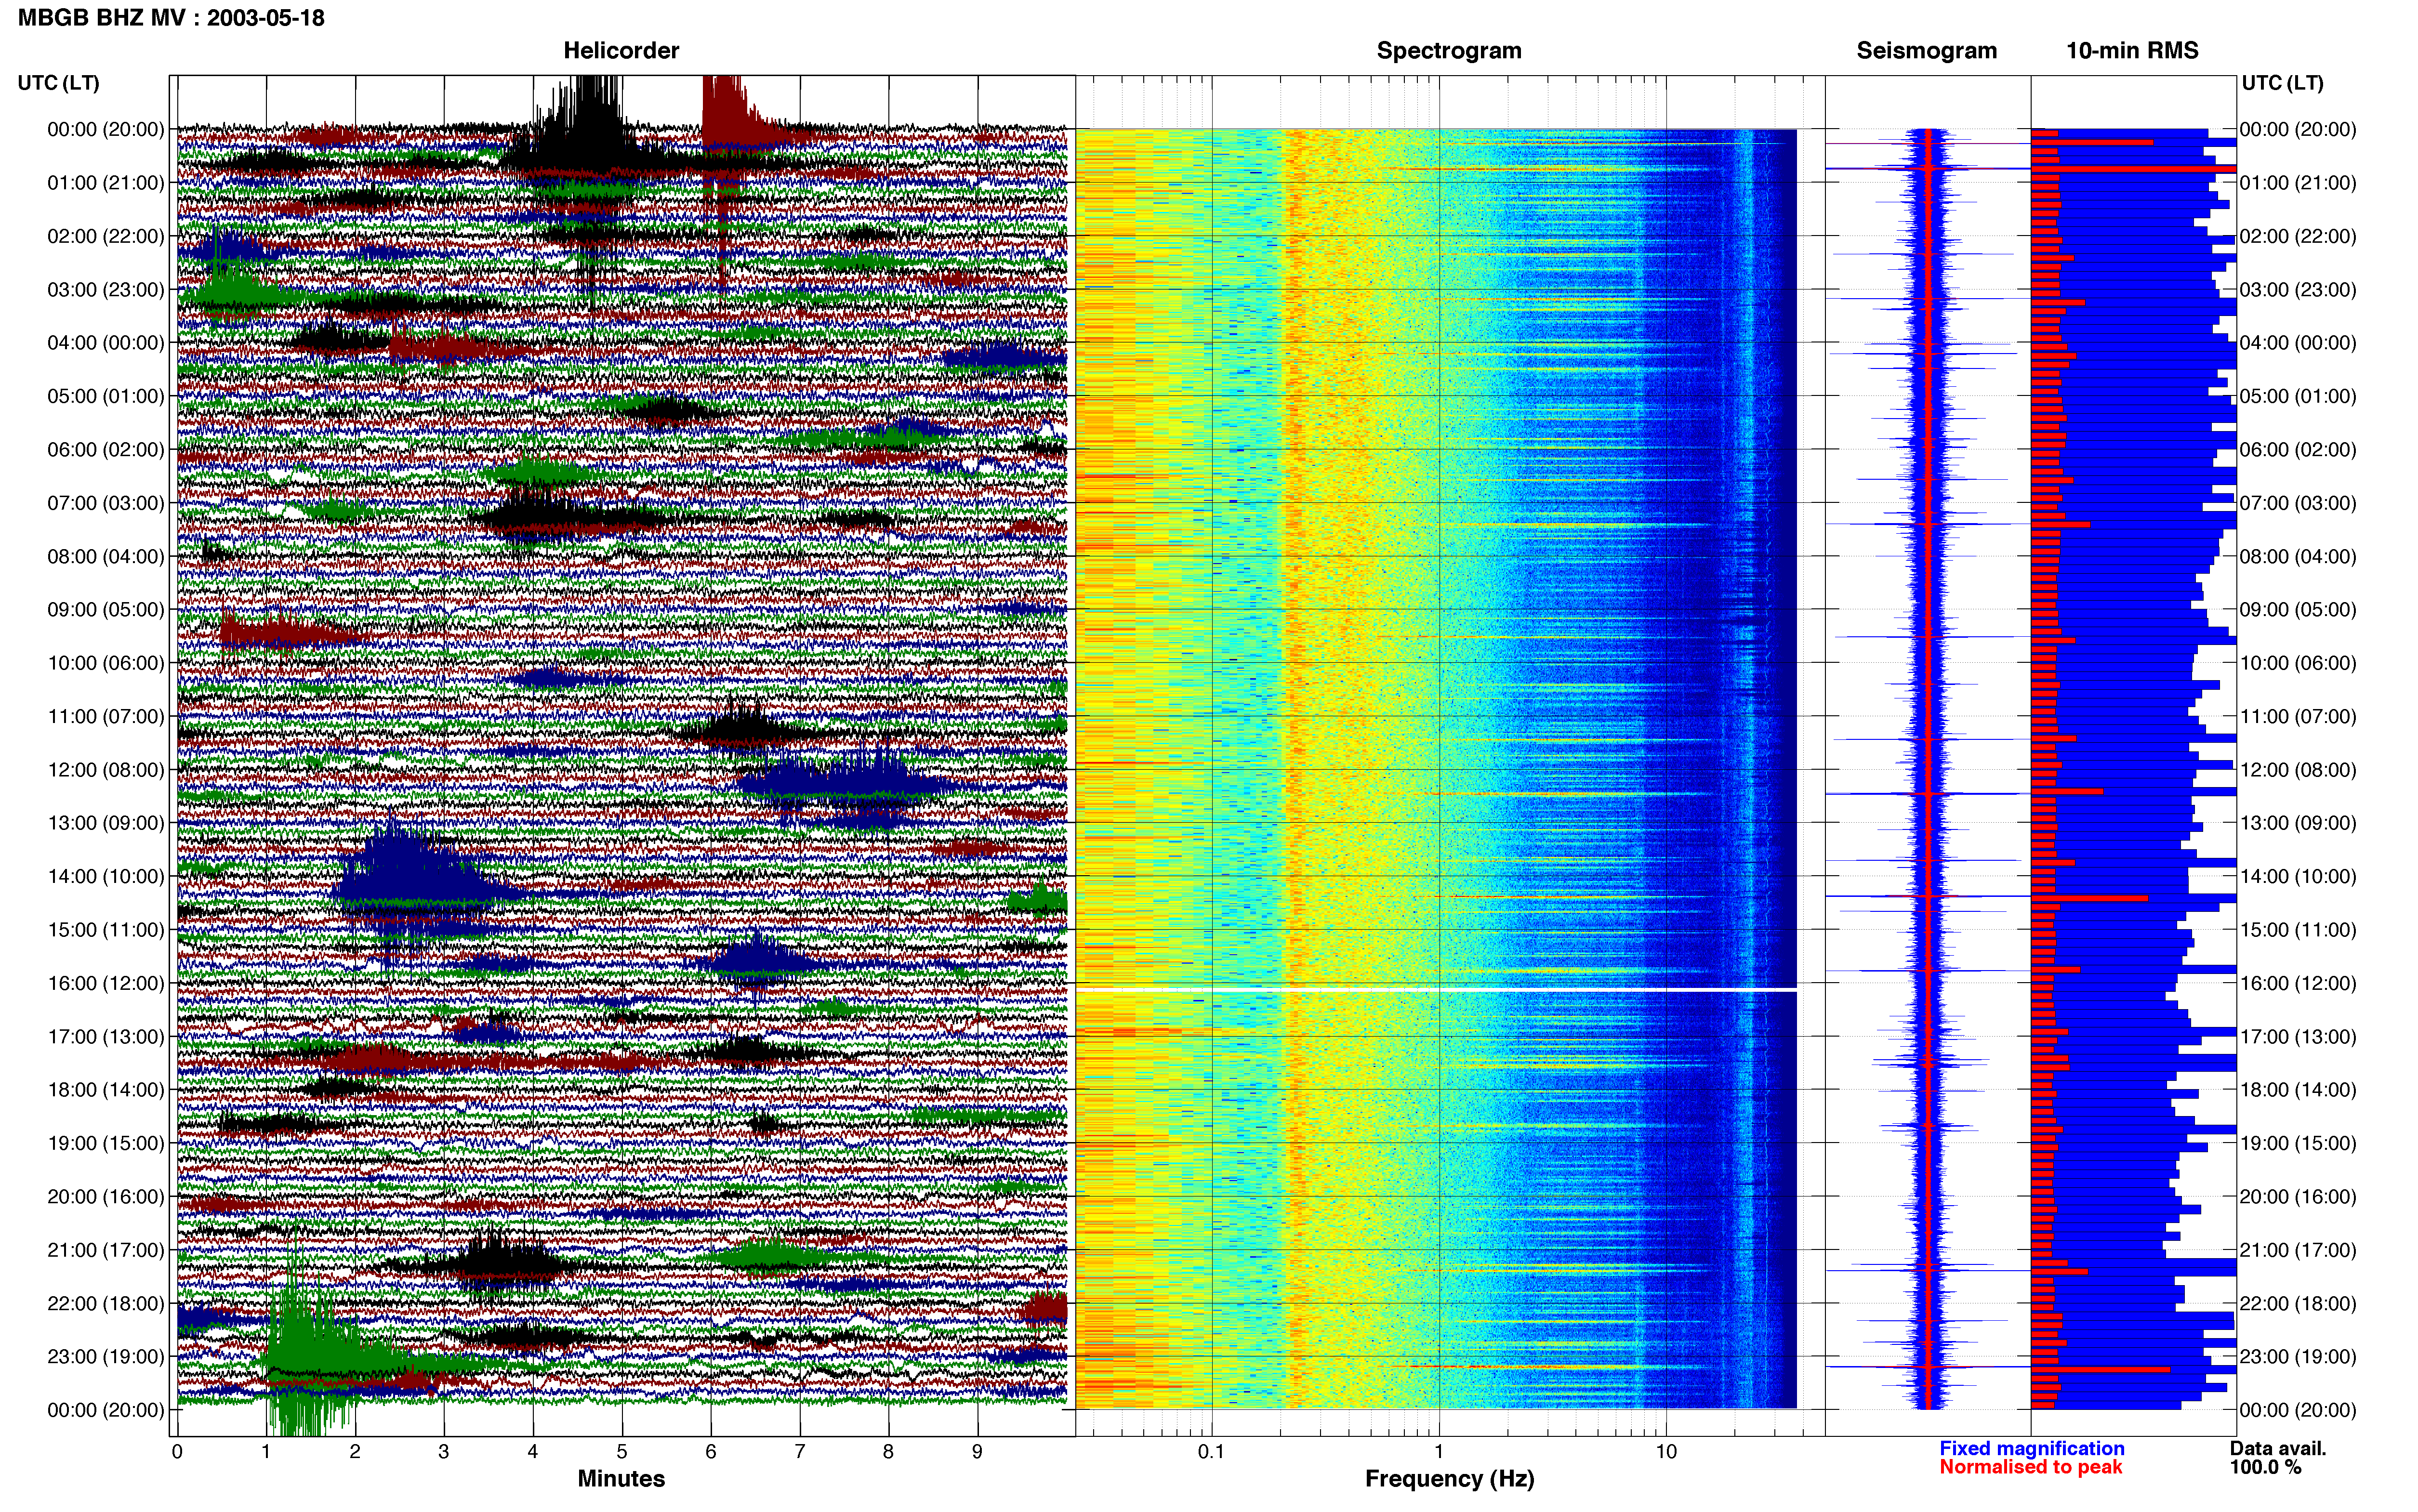Click the '100.0 %' data availability value
The width and height of the screenshot is (2418, 1512).
pyautogui.click(x=2265, y=1467)
